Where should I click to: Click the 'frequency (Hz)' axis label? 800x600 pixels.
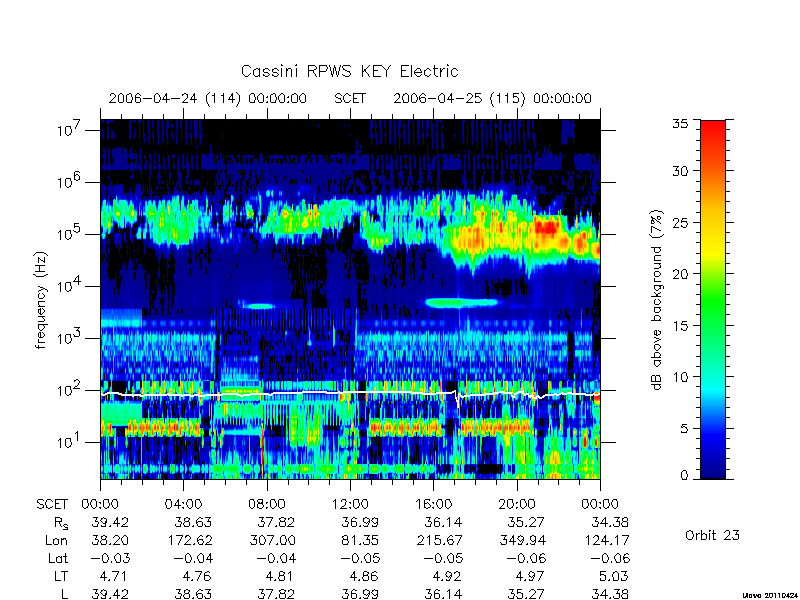tap(41, 300)
